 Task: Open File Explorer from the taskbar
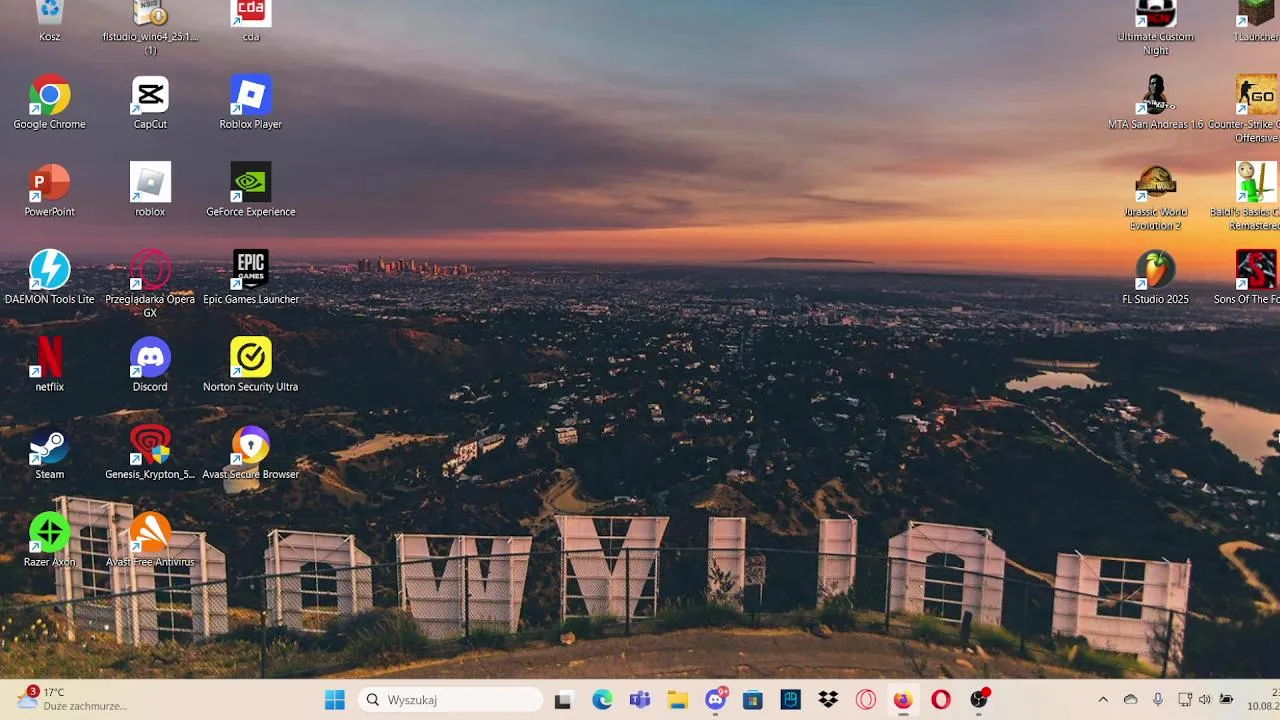coord(677,700)
